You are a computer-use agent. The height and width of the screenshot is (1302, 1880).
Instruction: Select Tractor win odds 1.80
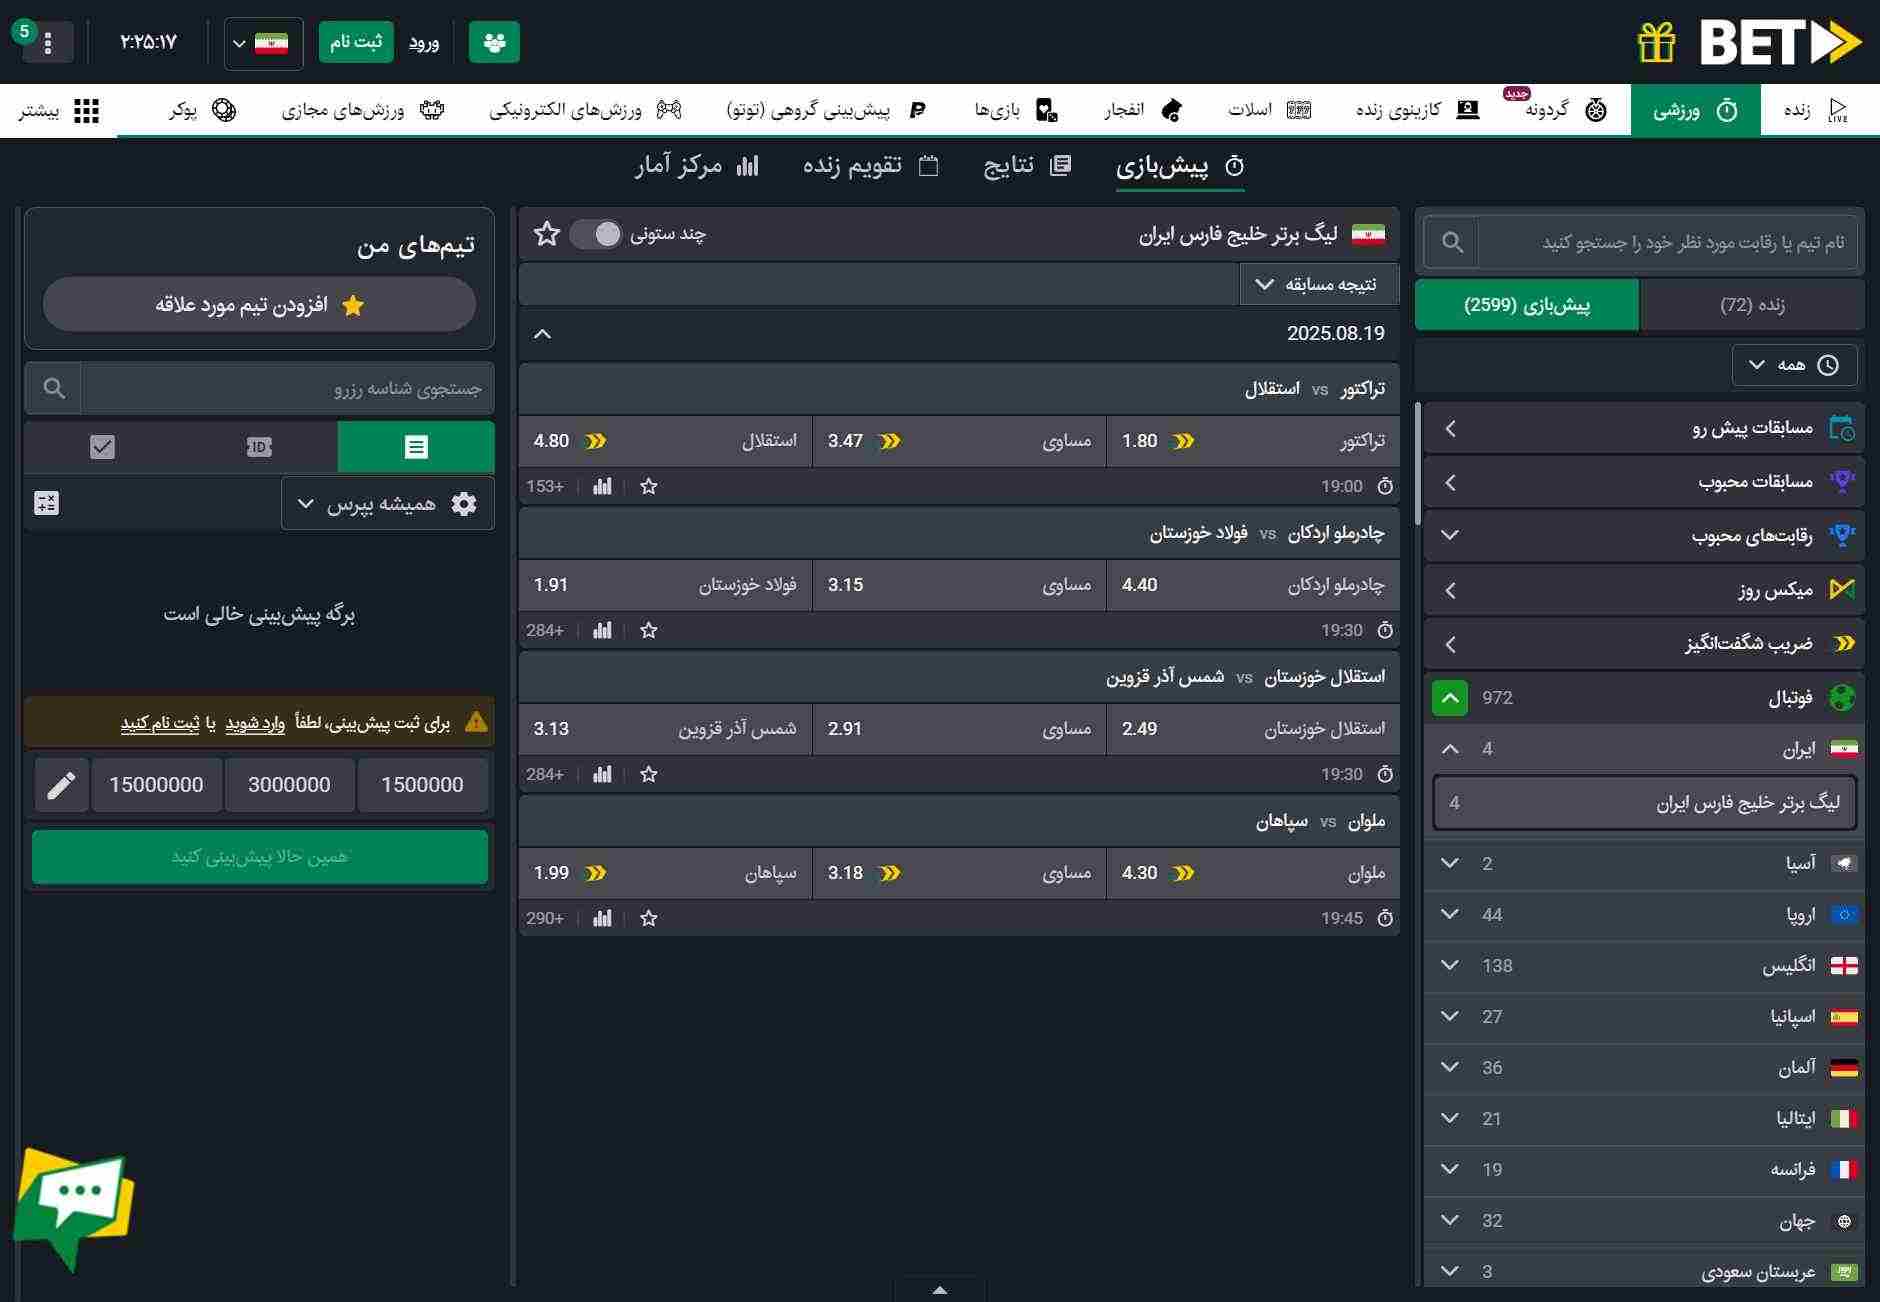point(1252,441)
